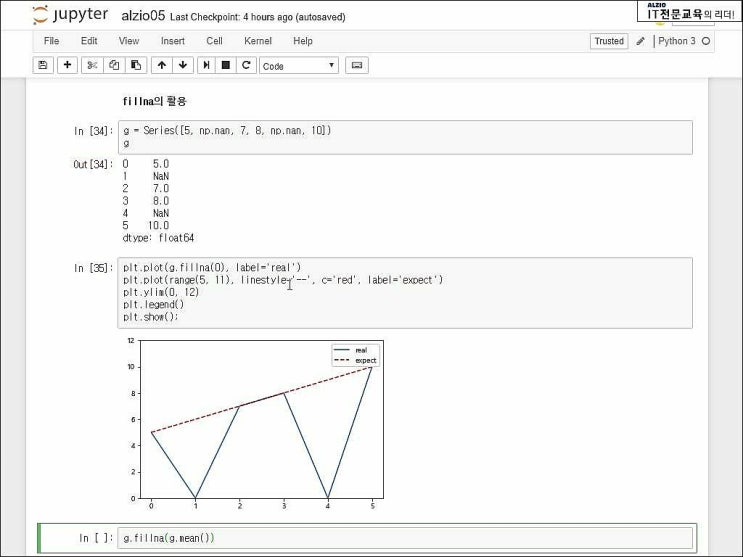
Task: Click the plot output chart image
Action: (254, 425)
